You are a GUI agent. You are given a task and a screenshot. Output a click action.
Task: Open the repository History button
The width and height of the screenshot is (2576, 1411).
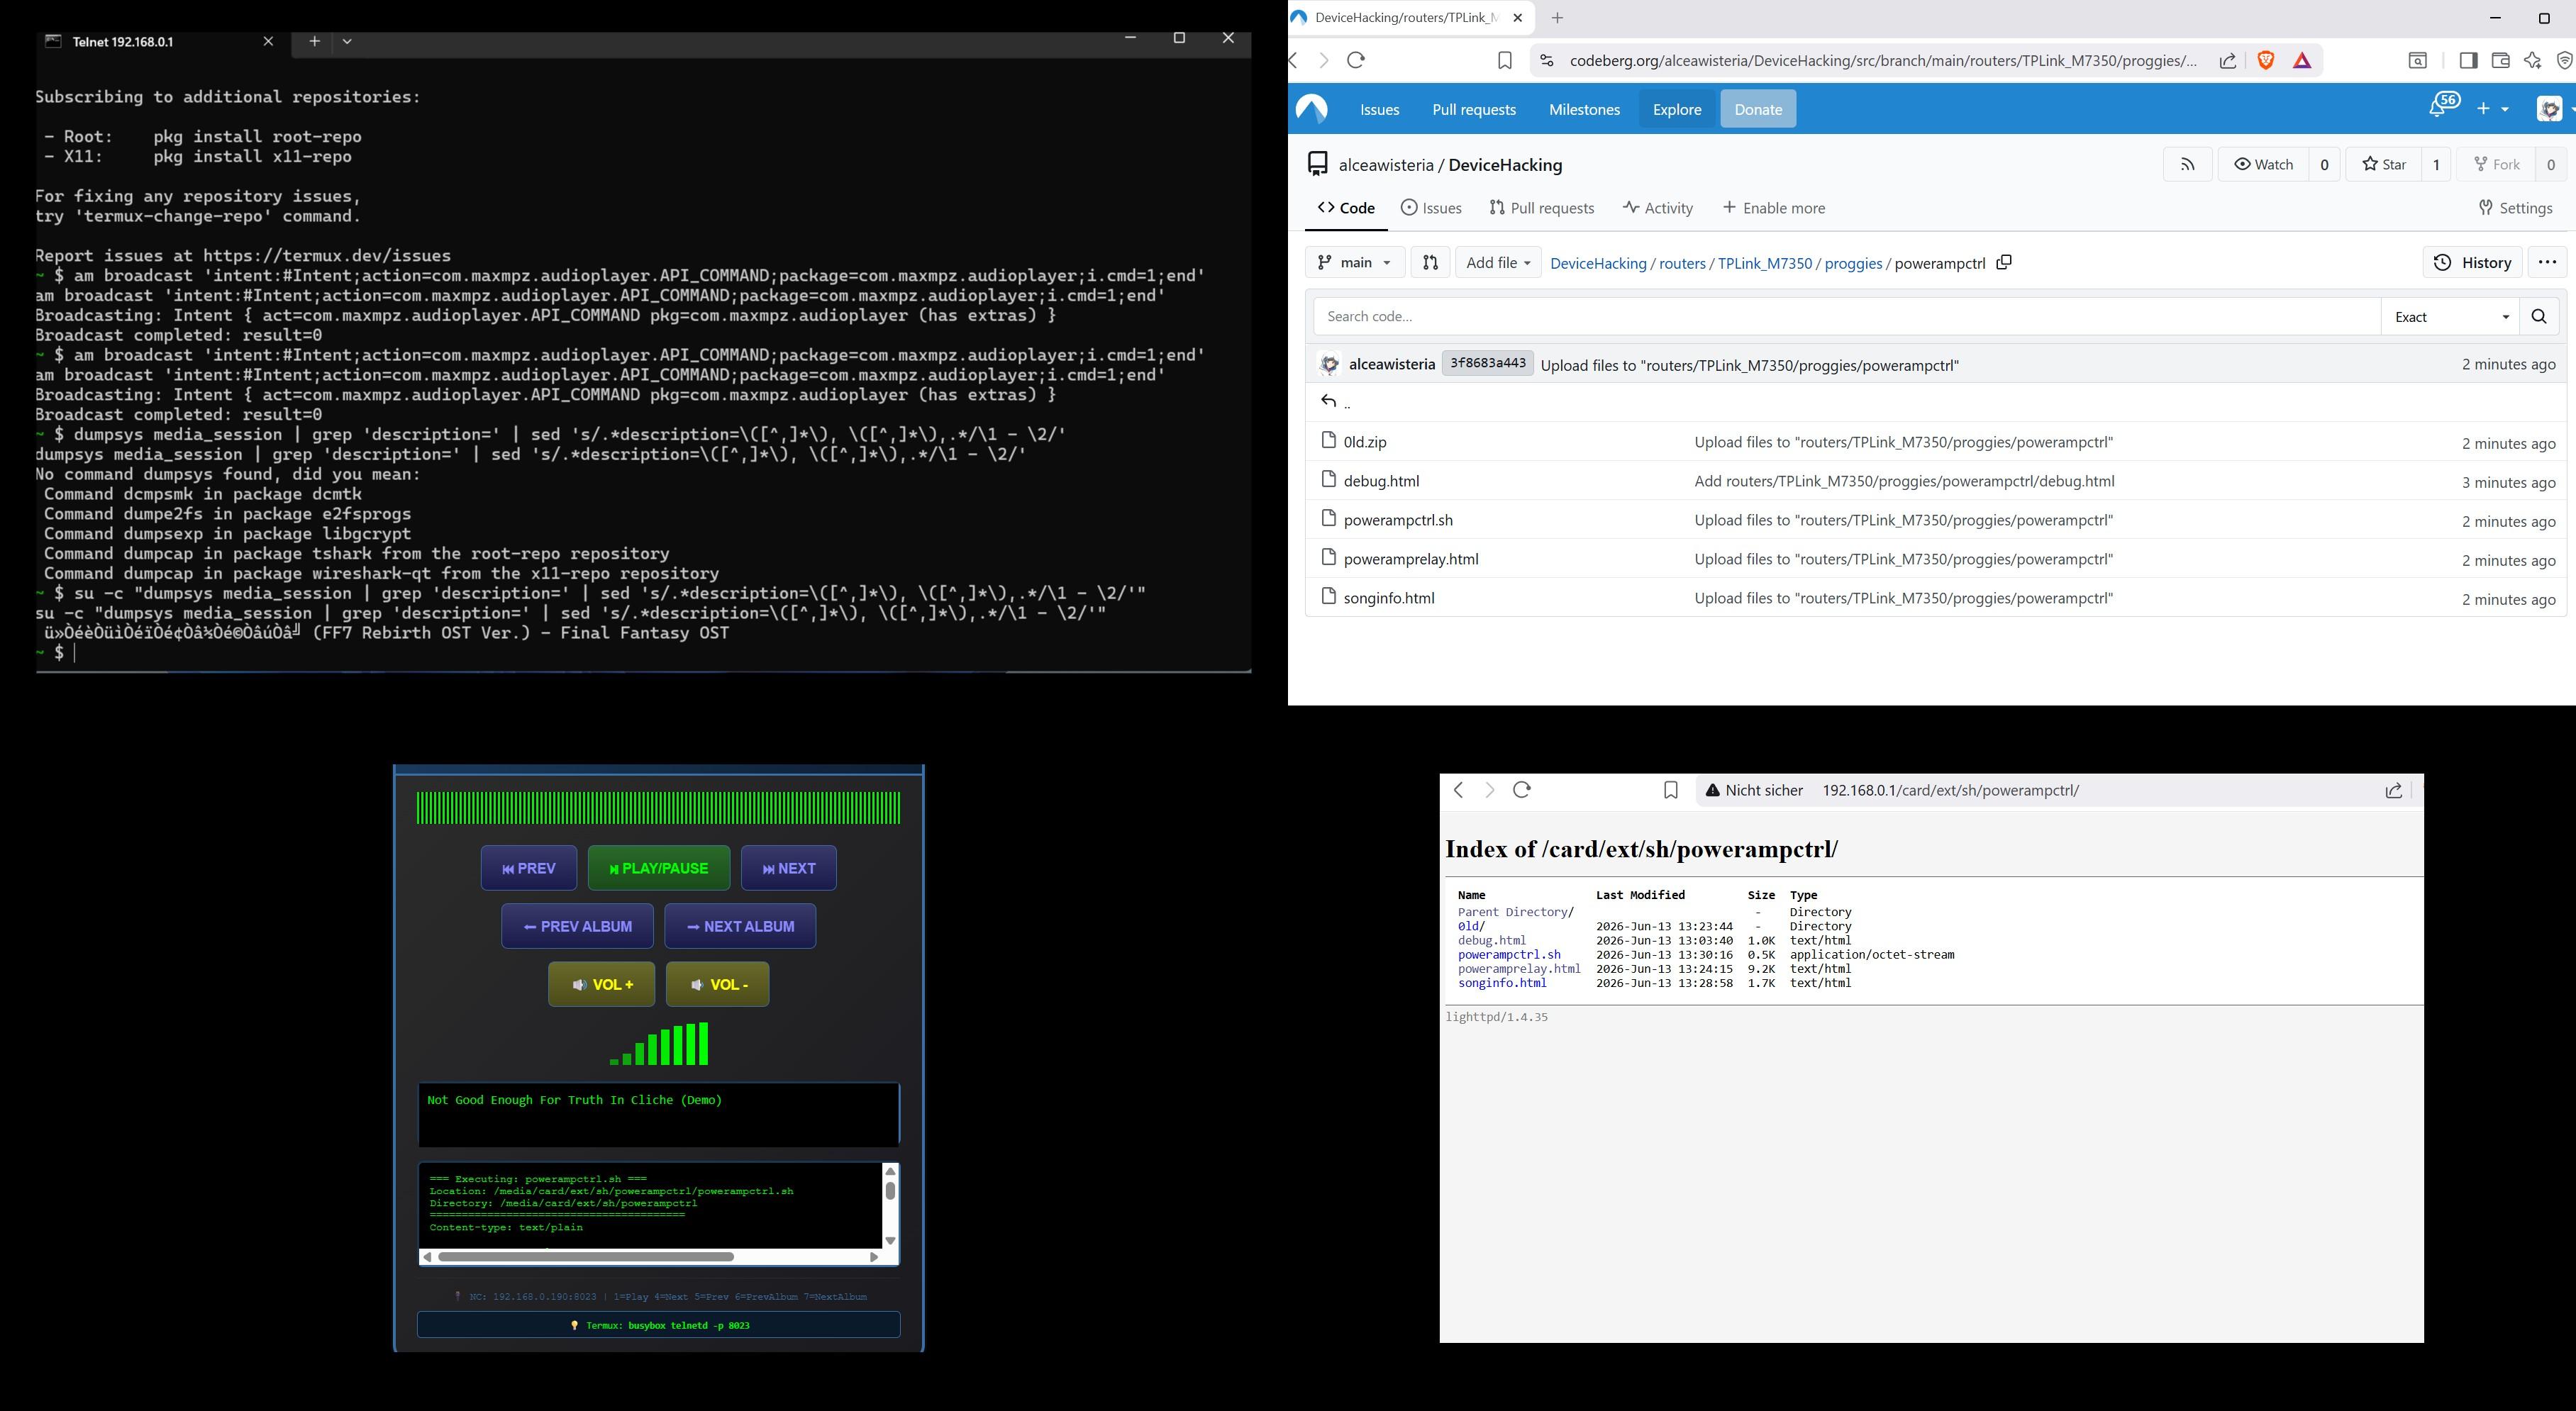click(x=2472, y=263)
